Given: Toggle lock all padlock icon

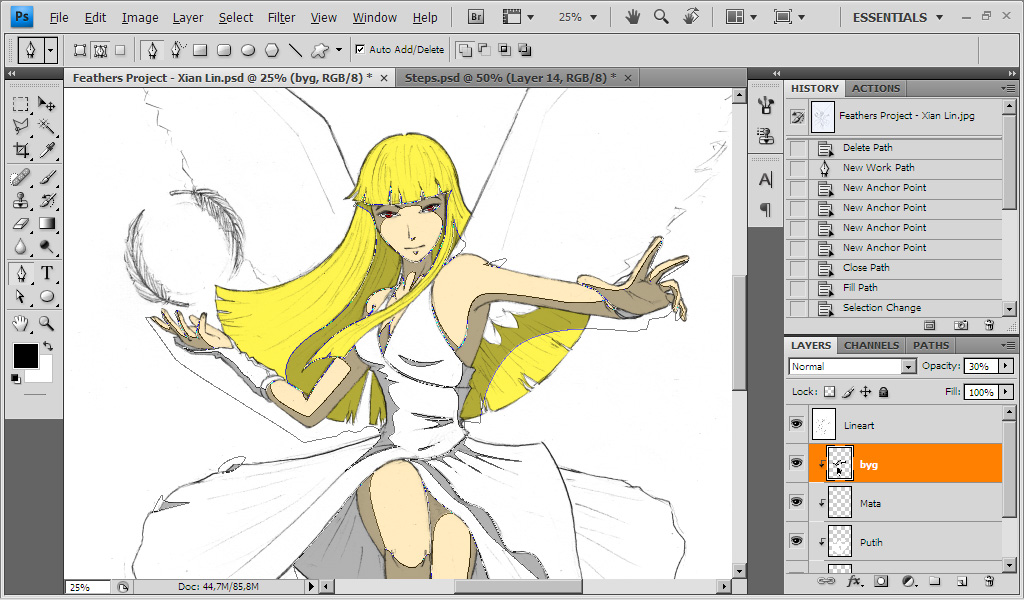Looking at the screenshot, I should coord(884,392).
